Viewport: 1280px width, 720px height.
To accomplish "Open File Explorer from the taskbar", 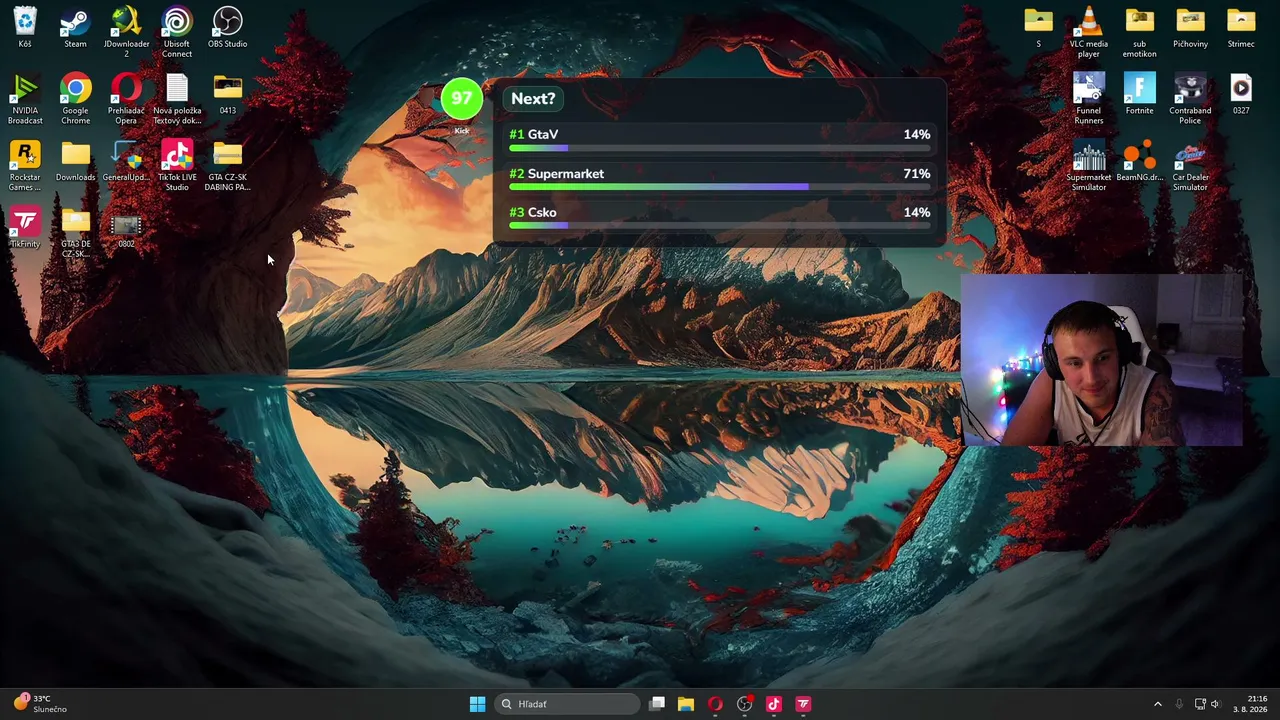I will pyautogui.click(x=686, y=704).
